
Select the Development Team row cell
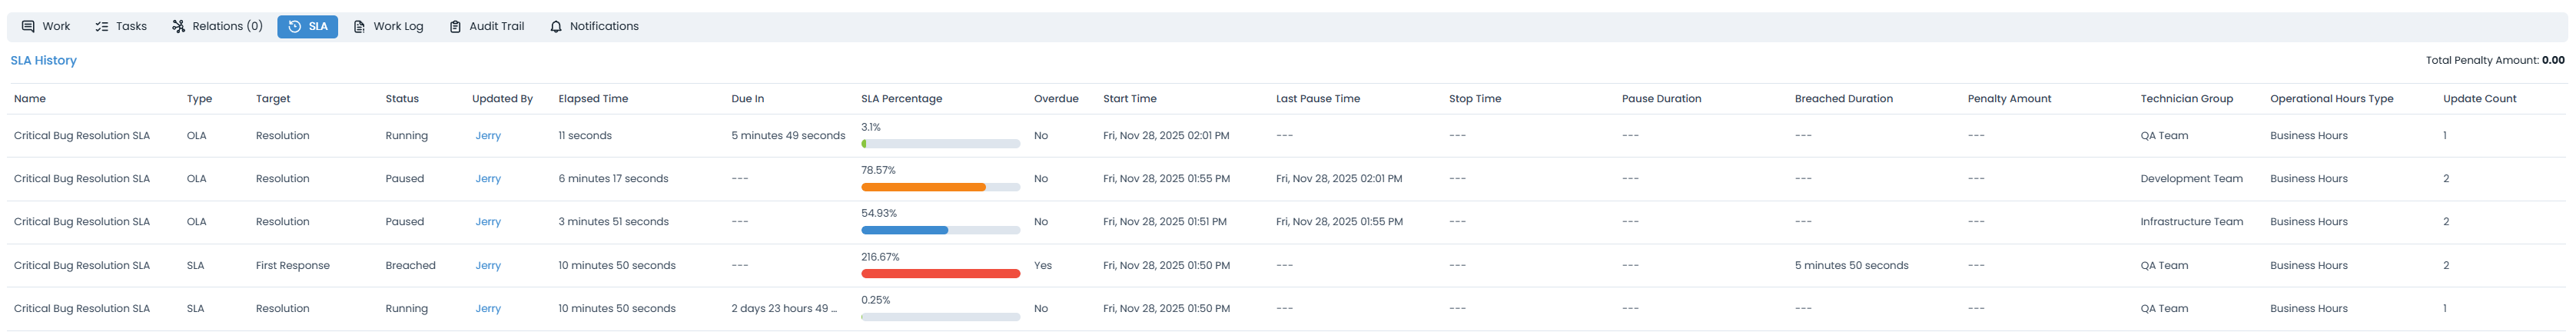2191,179
